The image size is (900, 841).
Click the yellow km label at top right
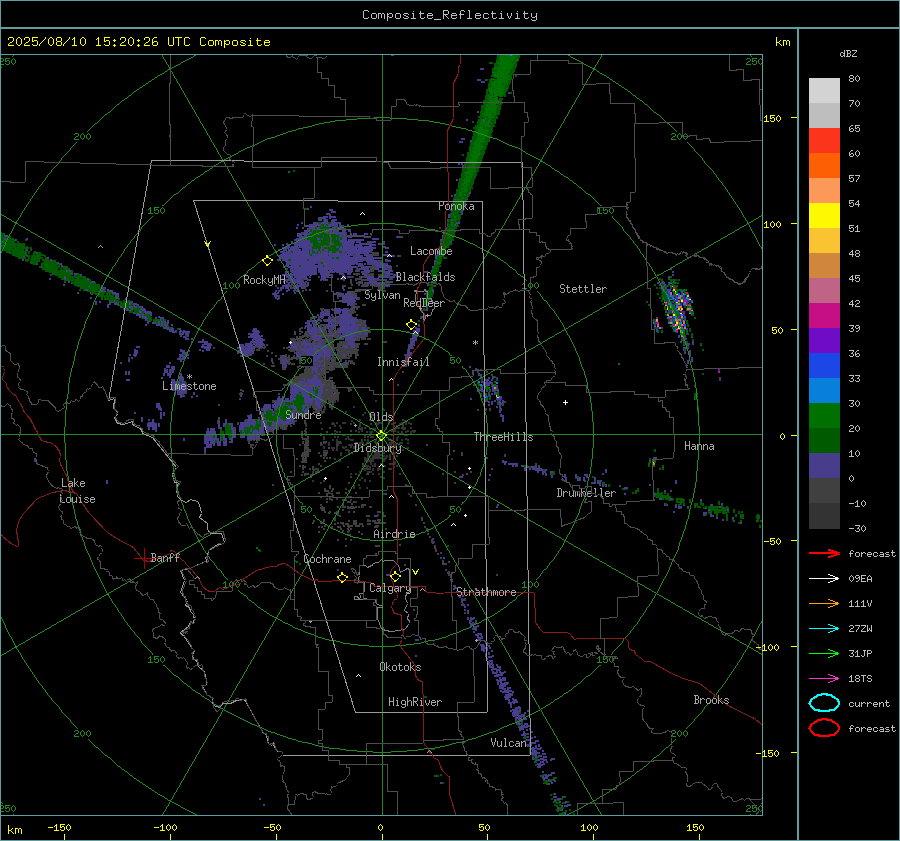coord(782,42)
